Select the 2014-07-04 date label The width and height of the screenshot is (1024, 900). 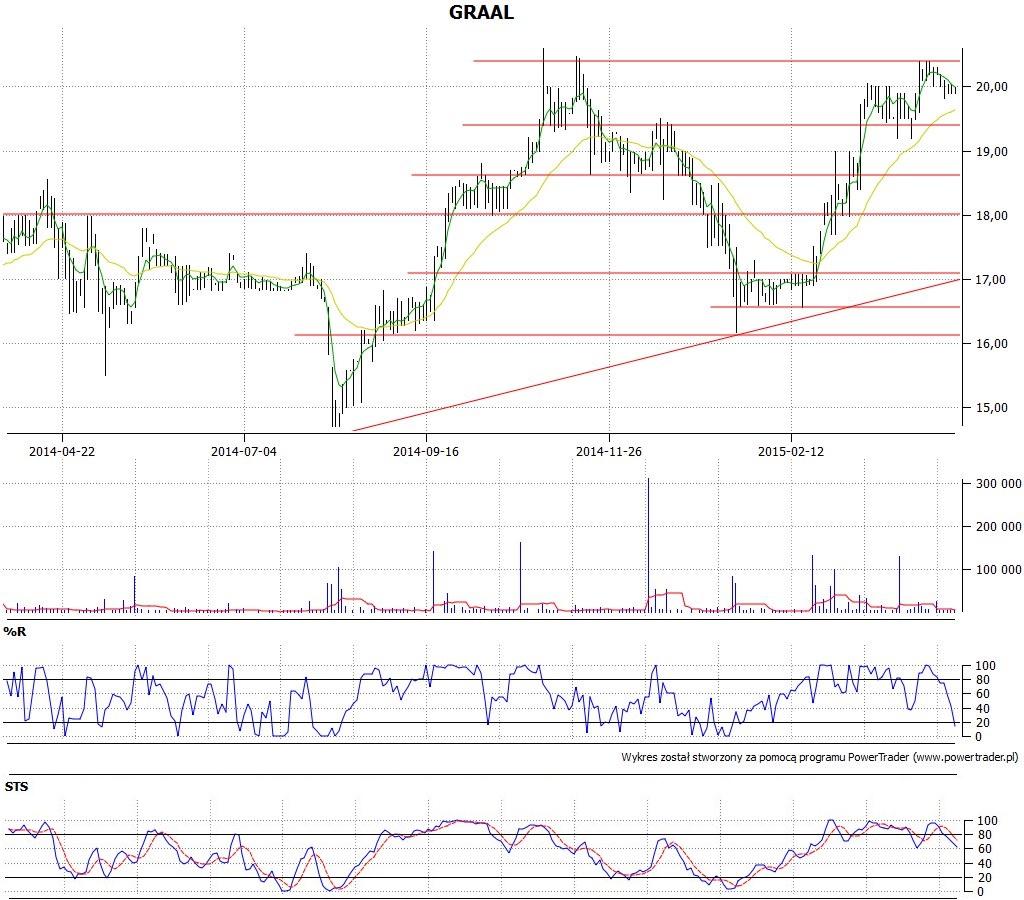click(244, 451)
